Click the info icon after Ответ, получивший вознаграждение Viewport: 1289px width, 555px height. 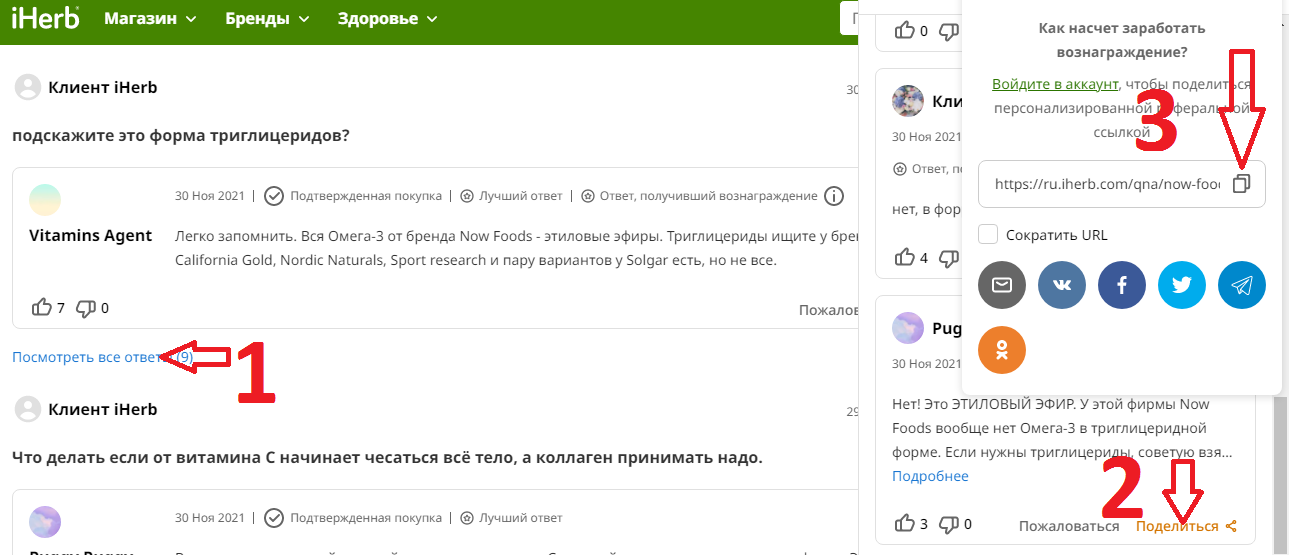[x=834, y=196]
